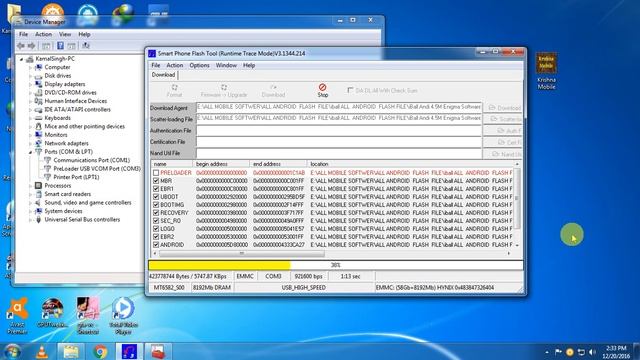
Task: Click Download Agent browse button
Action: (x=503, y=108)
